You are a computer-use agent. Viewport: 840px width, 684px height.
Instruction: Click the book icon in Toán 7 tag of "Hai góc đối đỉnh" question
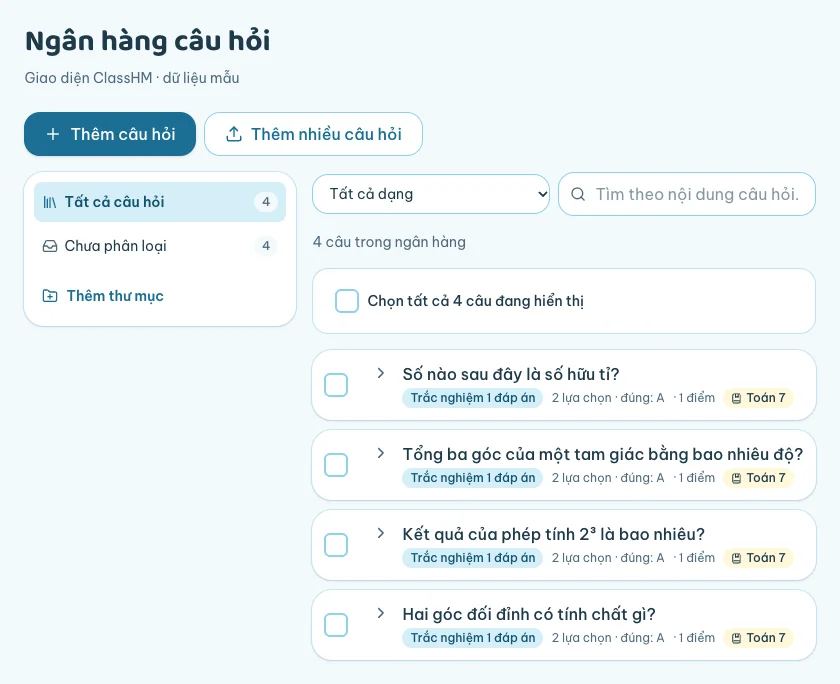click(737, 638)
